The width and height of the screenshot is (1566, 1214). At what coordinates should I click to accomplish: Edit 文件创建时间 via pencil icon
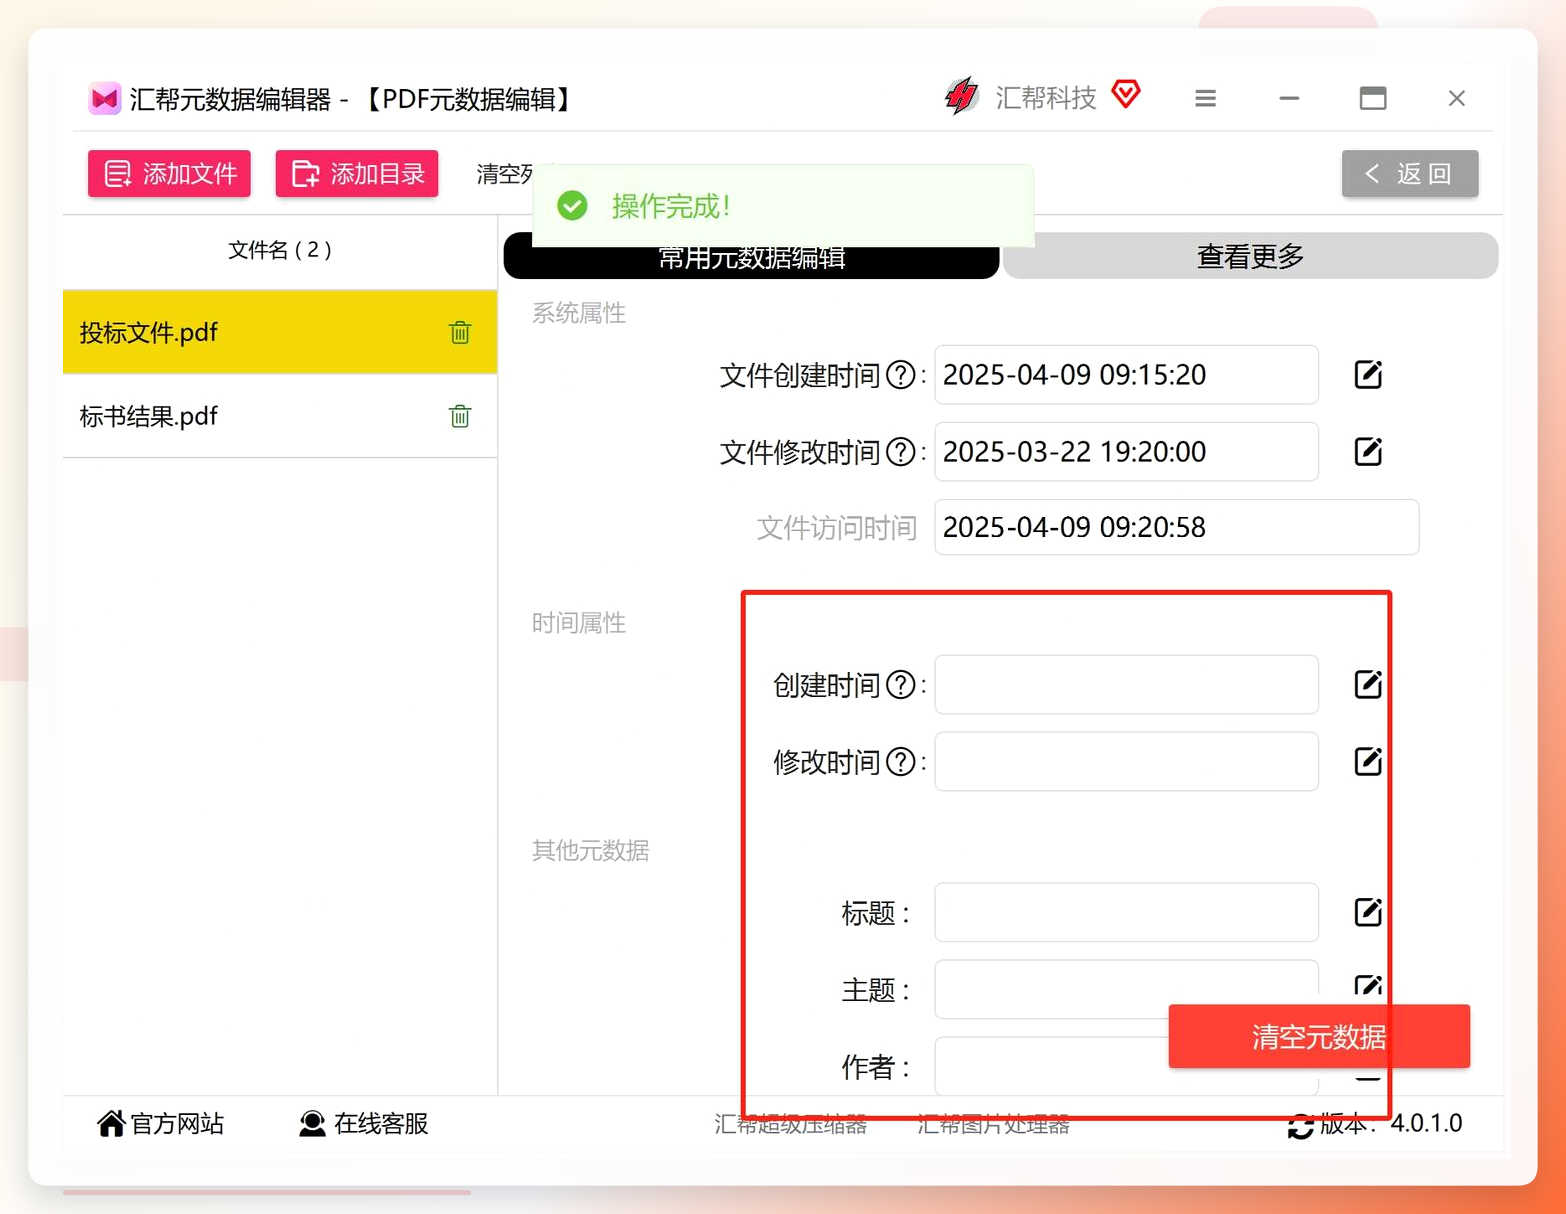pos(1368,375)
